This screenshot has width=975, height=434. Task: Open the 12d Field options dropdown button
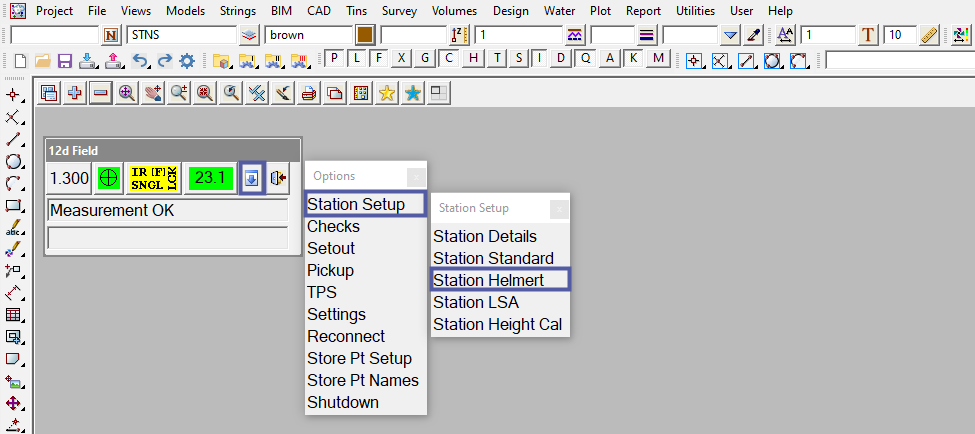point(252,178)
